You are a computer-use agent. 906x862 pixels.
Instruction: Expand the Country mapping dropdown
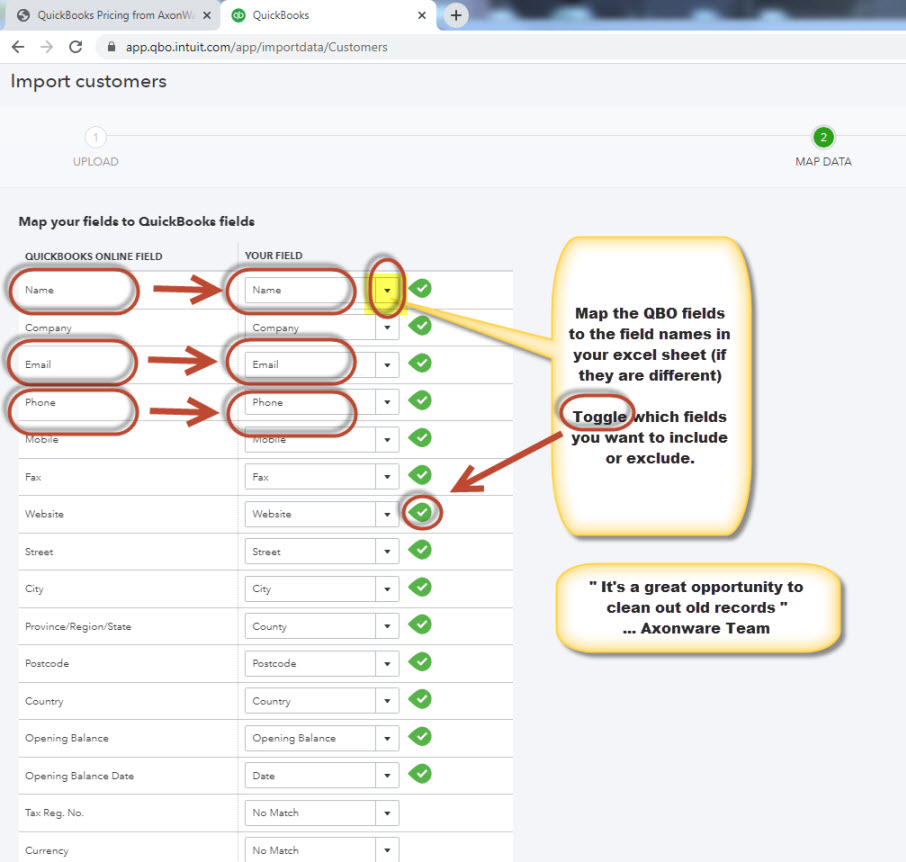(x=387, y=701)
